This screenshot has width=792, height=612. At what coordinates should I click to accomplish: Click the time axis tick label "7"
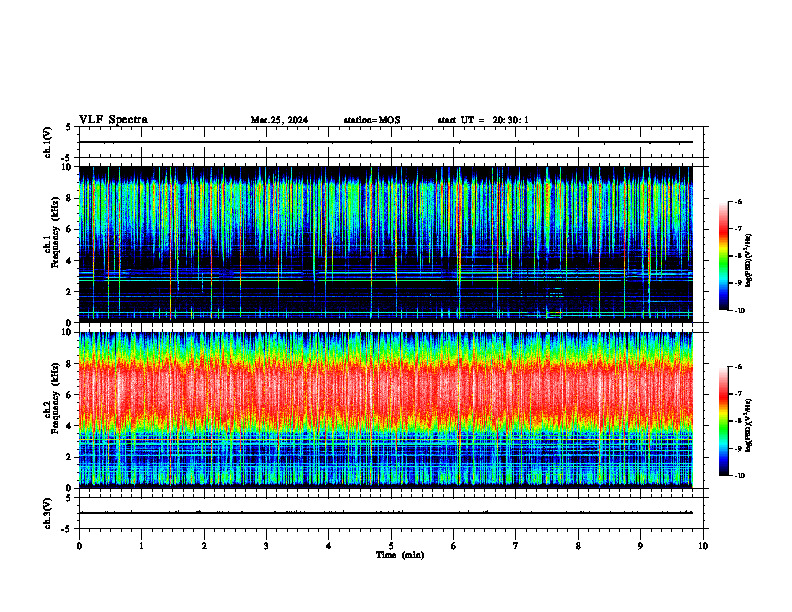(516, 546)
